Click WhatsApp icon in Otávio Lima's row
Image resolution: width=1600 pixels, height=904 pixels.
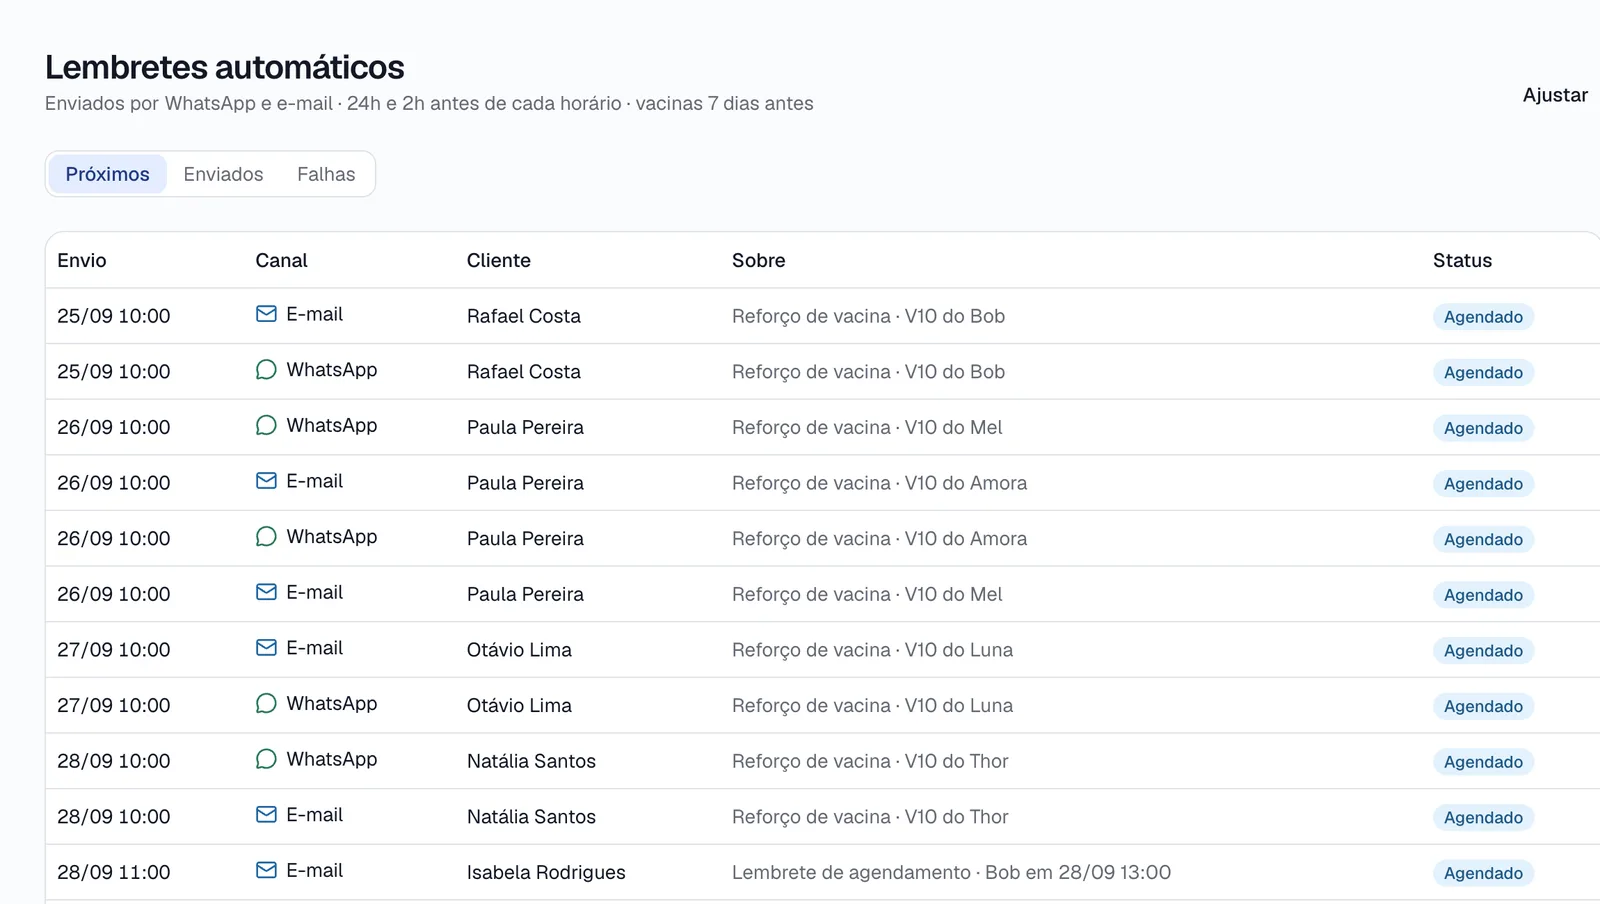point(266,703)
